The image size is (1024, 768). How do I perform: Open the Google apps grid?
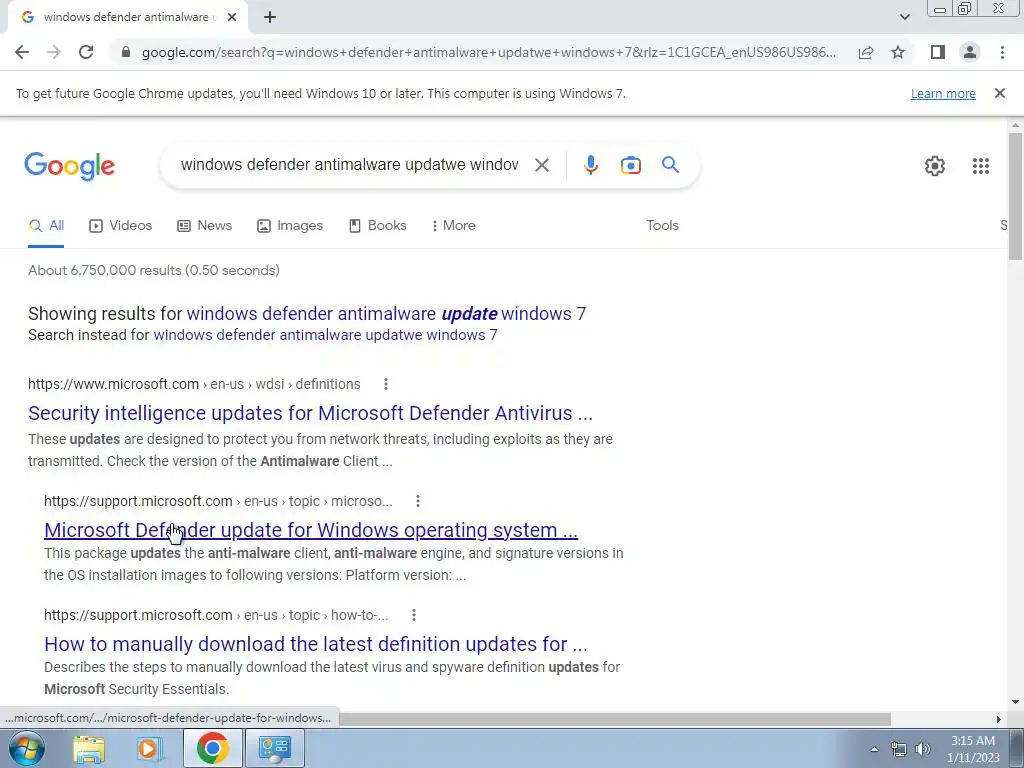point(980,166)
